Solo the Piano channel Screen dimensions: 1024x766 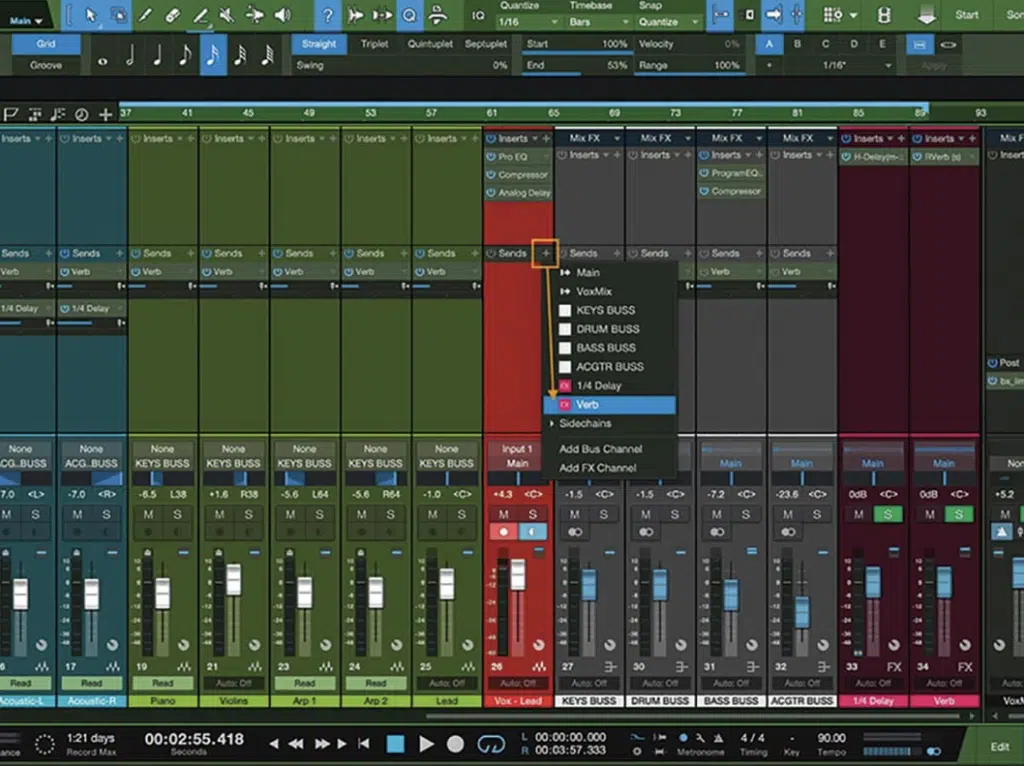coord(178,515)
